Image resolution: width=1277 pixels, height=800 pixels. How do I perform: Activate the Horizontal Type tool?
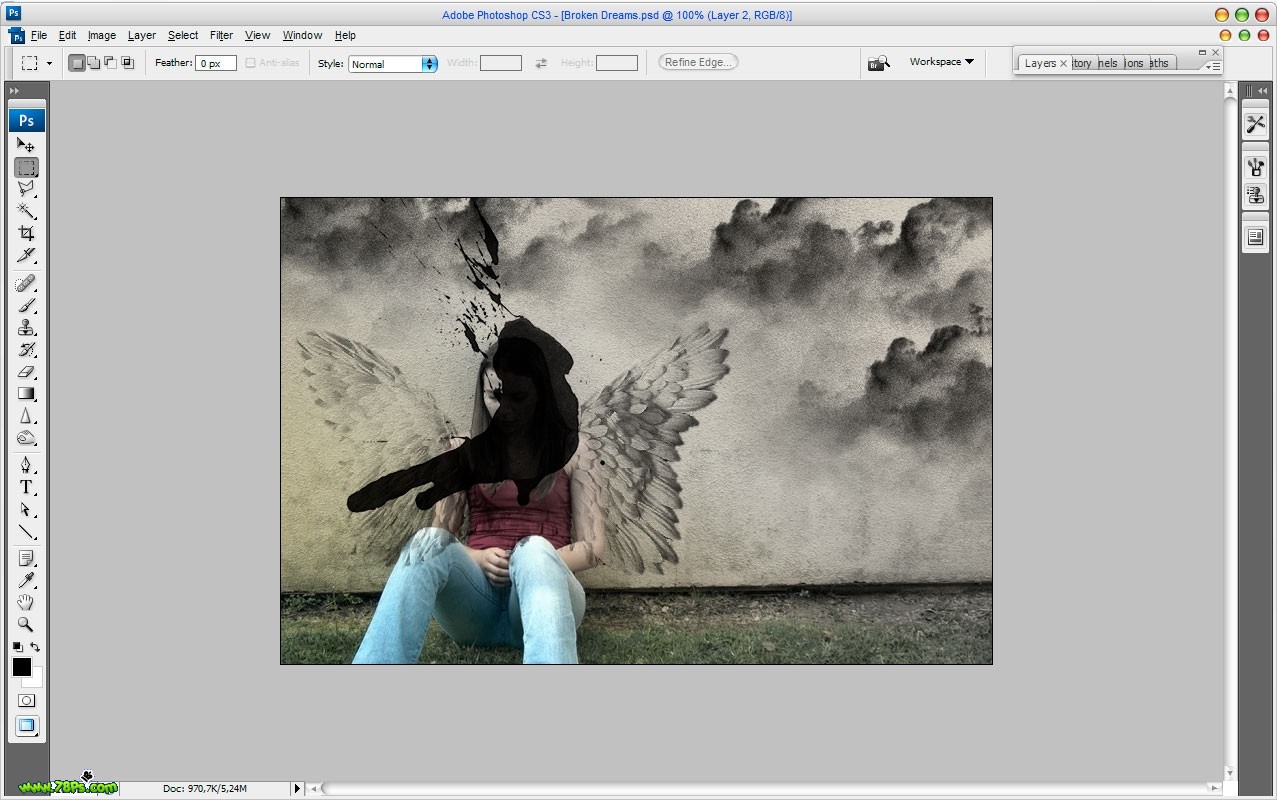pos(26,487)
